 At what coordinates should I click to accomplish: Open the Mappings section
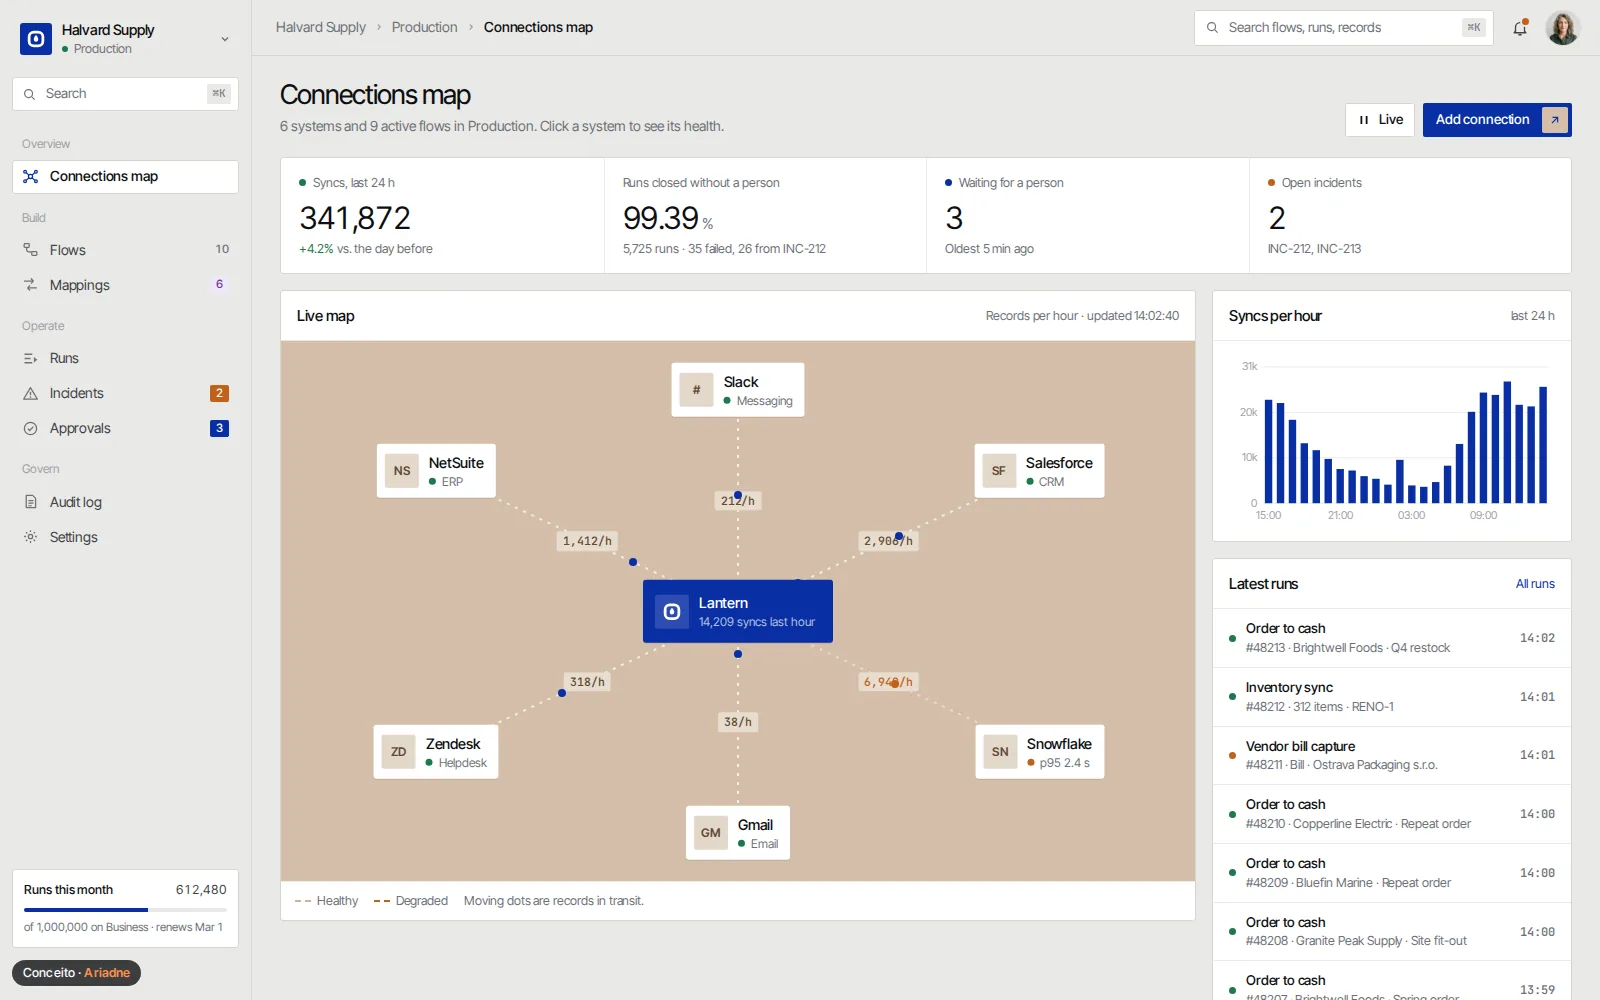tap(125, 285)
